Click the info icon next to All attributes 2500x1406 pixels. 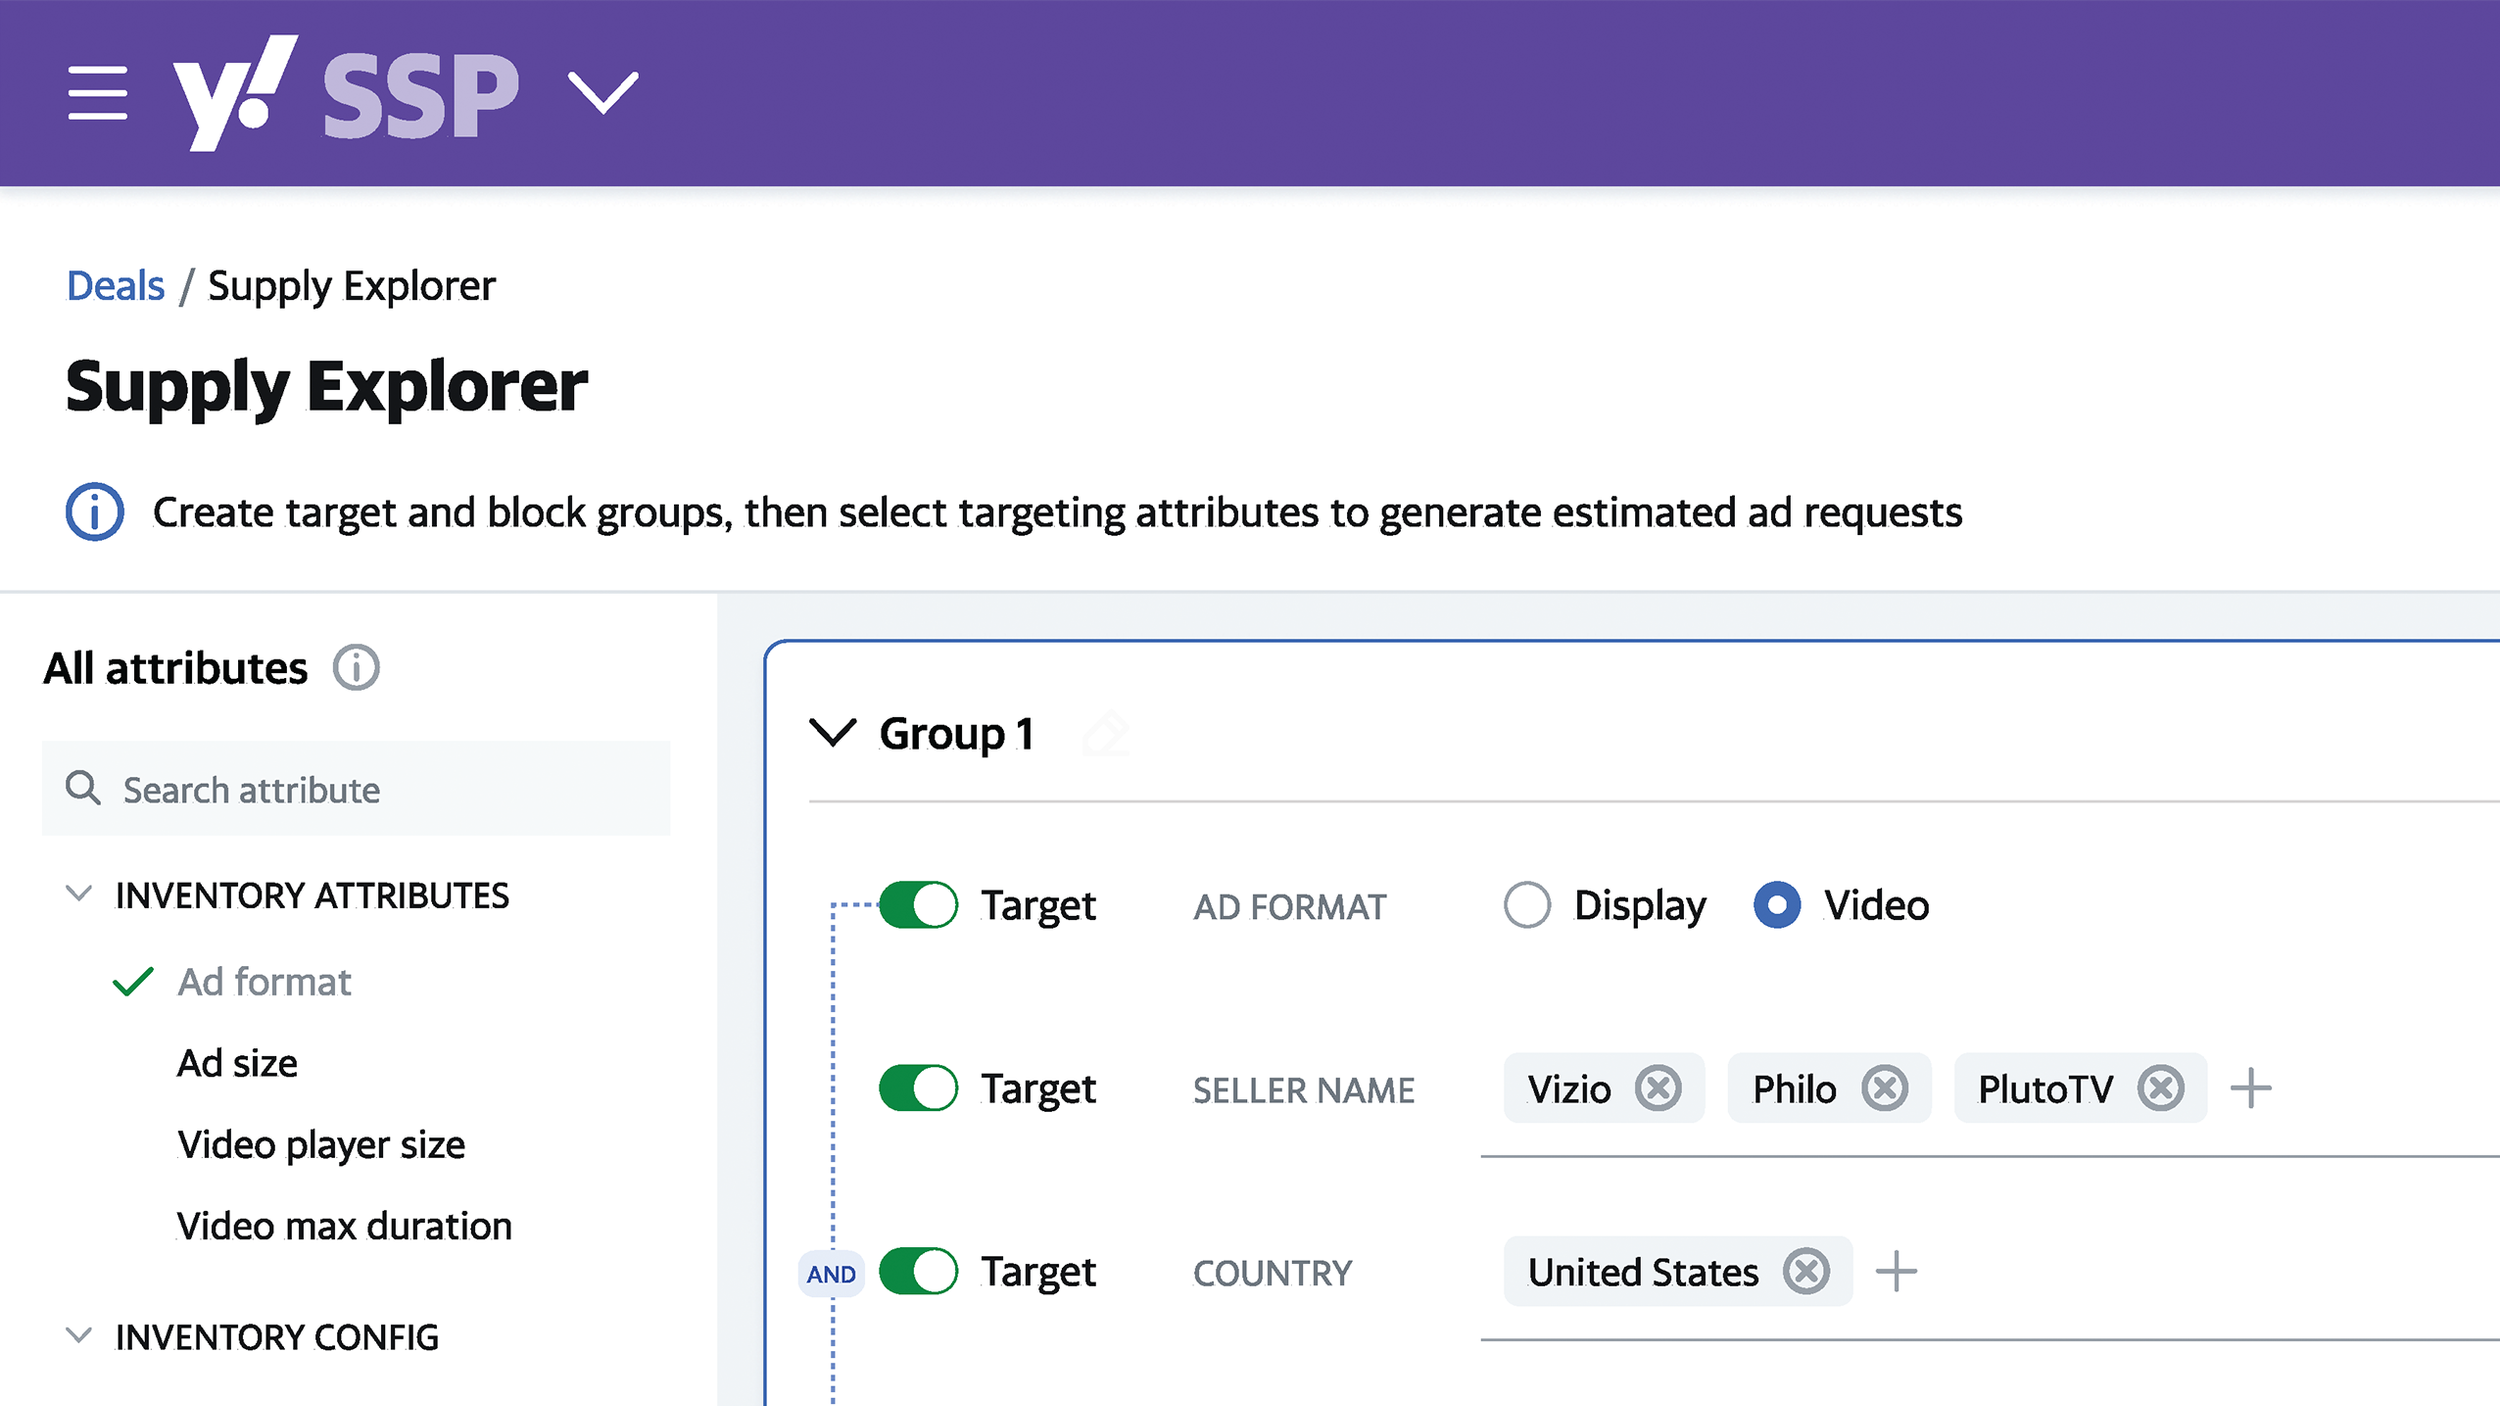[x=356, y=668]
